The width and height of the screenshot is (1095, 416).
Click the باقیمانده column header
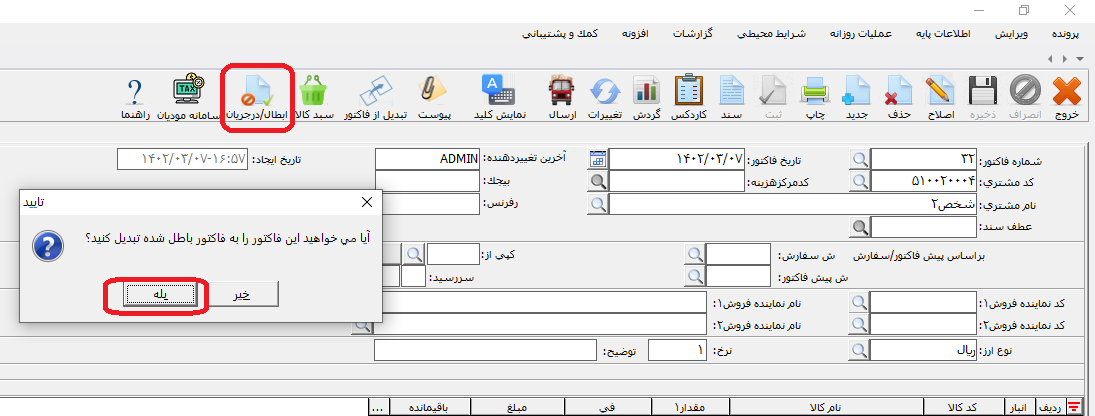(430, 407)
